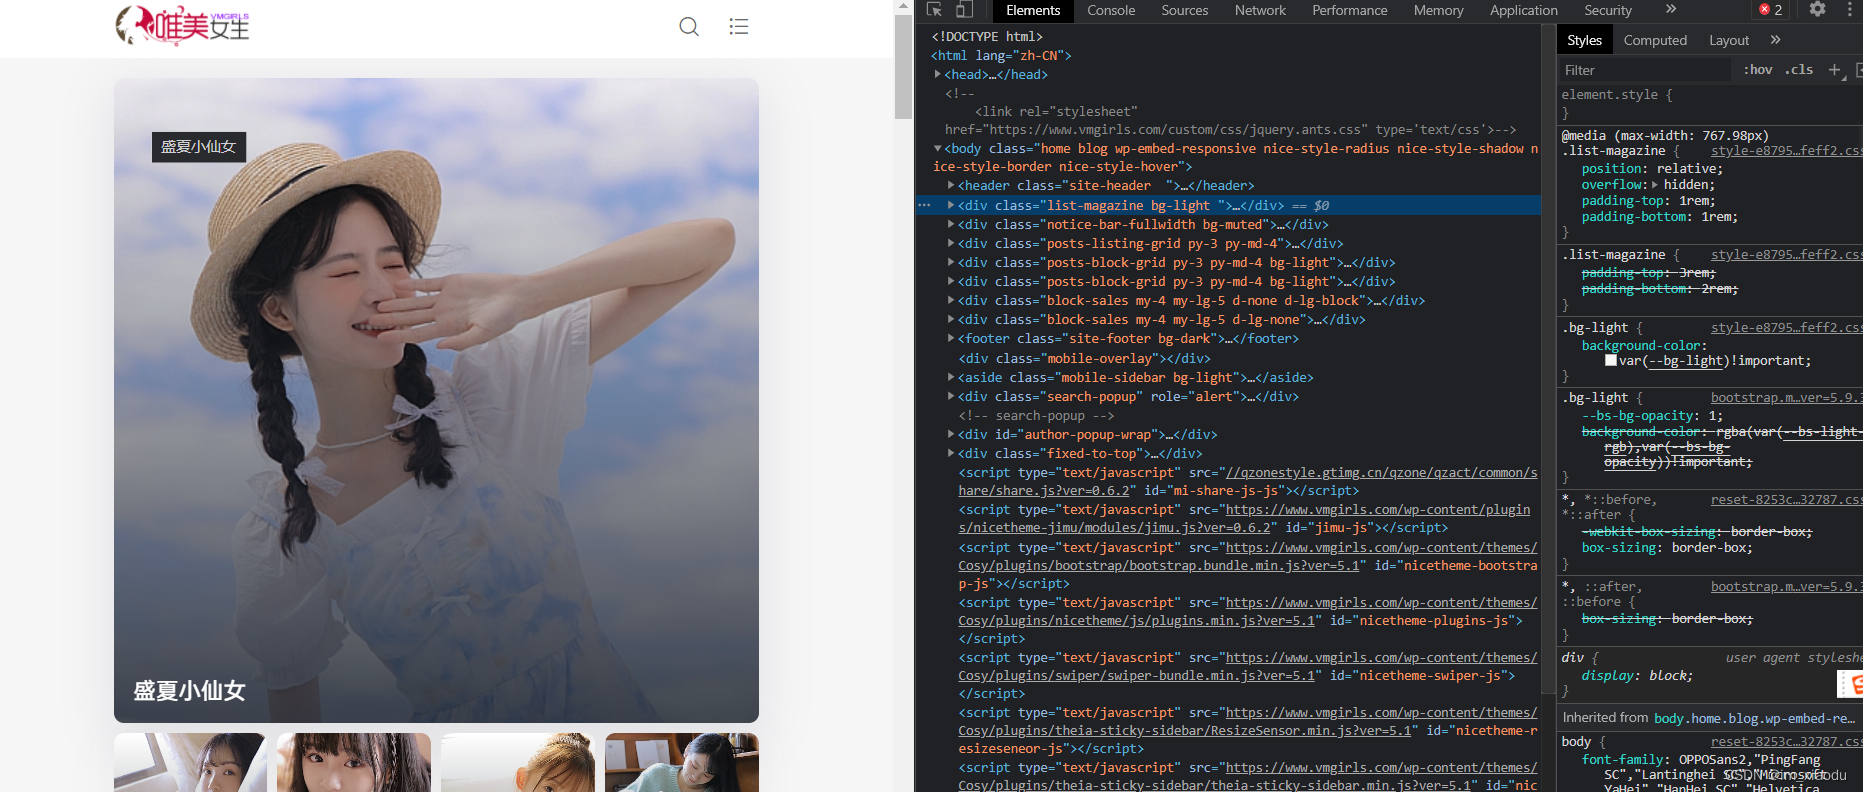The width and height of the screenshot is (1863, 792).
Task: Open the large featured girl photo
Action: pos(436,400)
